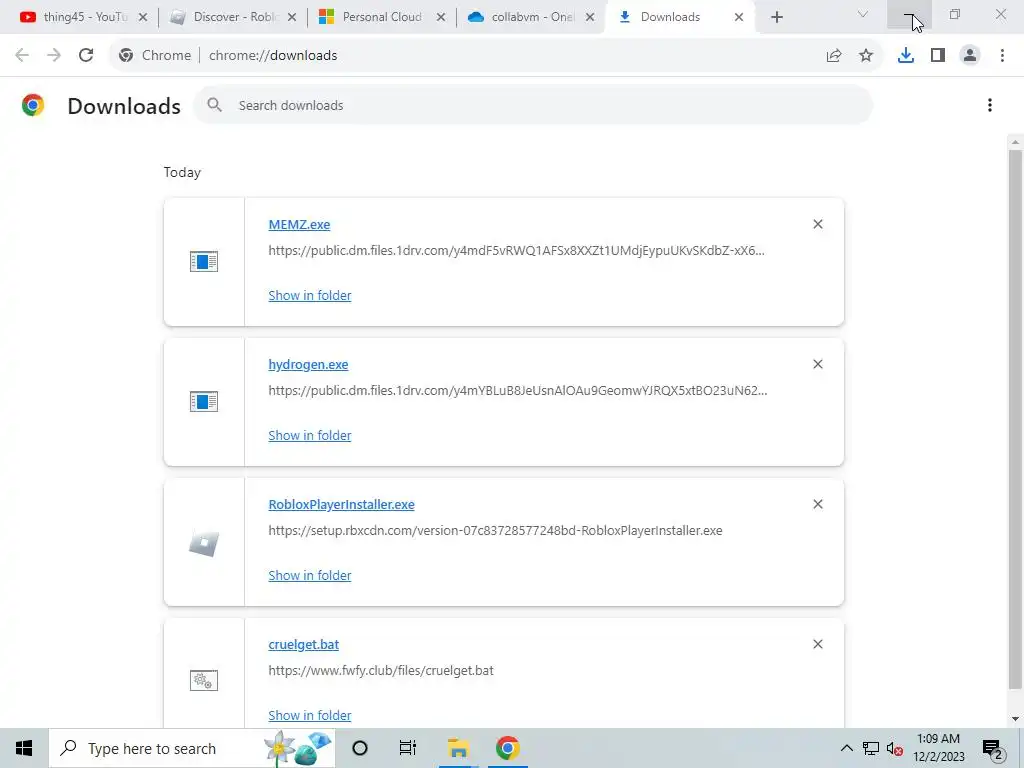
Task: Open the taskbar clock and date
Action: (x=938, y=748)
